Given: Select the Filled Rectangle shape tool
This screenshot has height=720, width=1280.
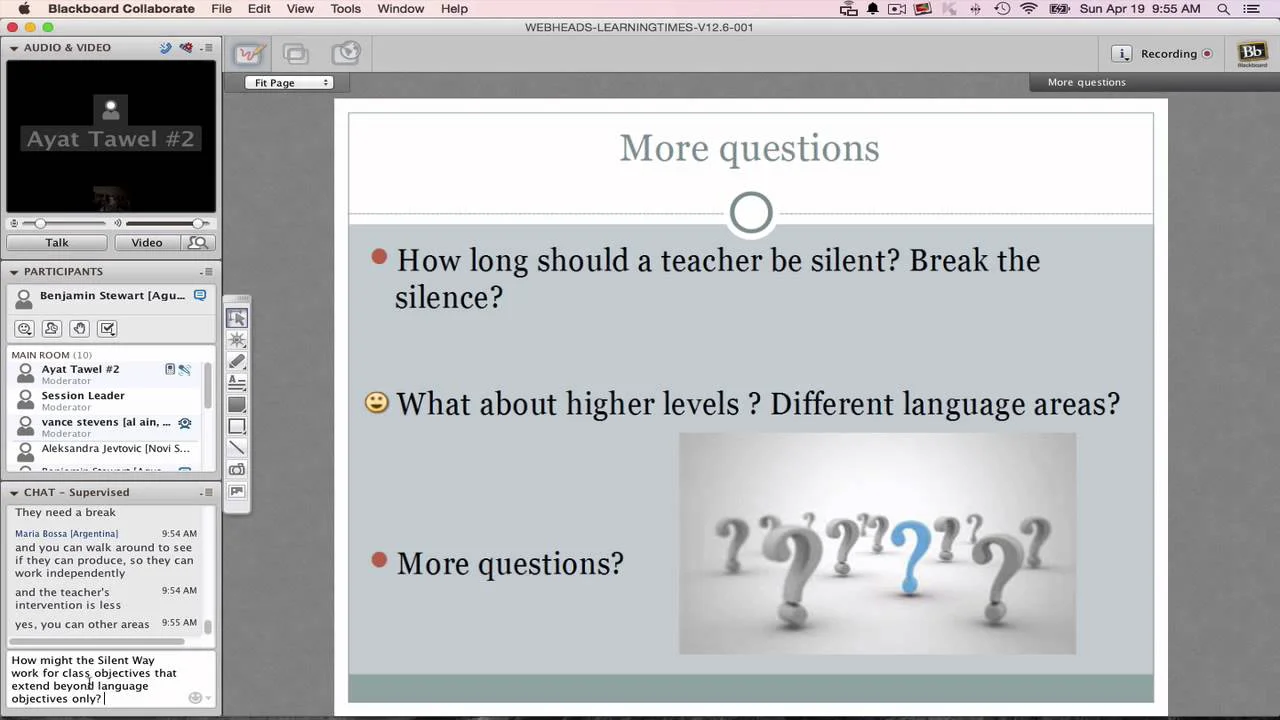Looking at the screenshot, I should 237,405.
